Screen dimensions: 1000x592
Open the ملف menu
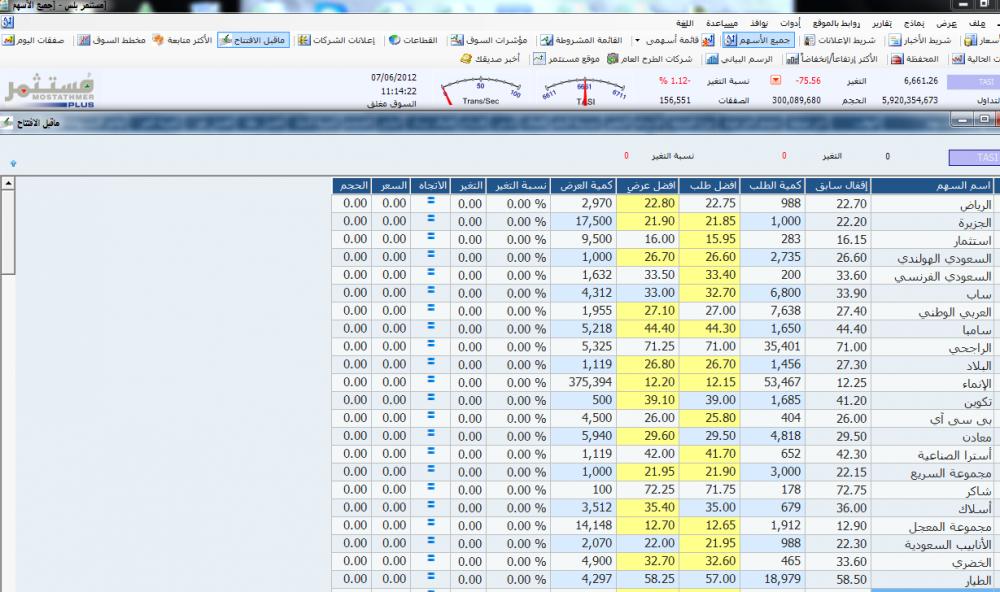point(977,23)
